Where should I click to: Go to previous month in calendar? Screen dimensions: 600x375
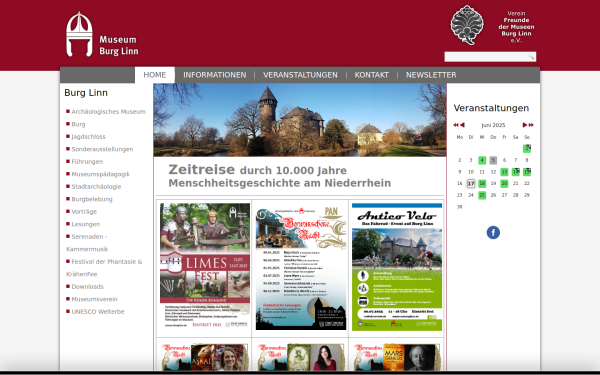tap(462, 125)
